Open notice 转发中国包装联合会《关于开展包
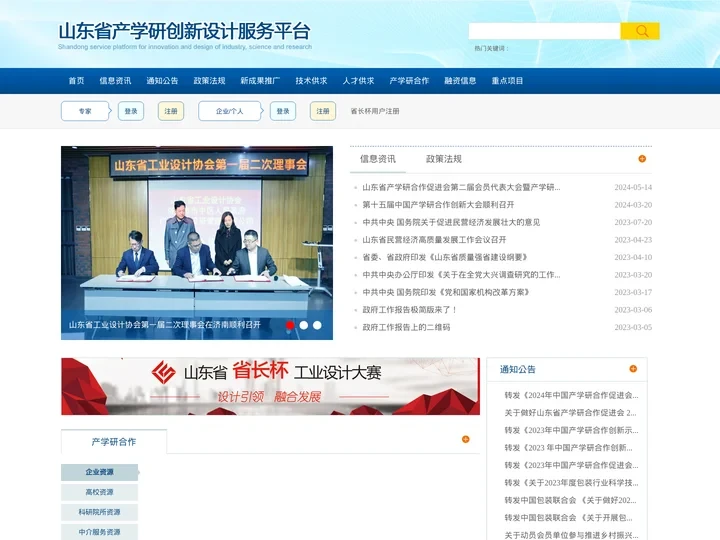Image resolution: width=720 pixels, height=540 pixels. pyautogui.click(x=568, y=518)
